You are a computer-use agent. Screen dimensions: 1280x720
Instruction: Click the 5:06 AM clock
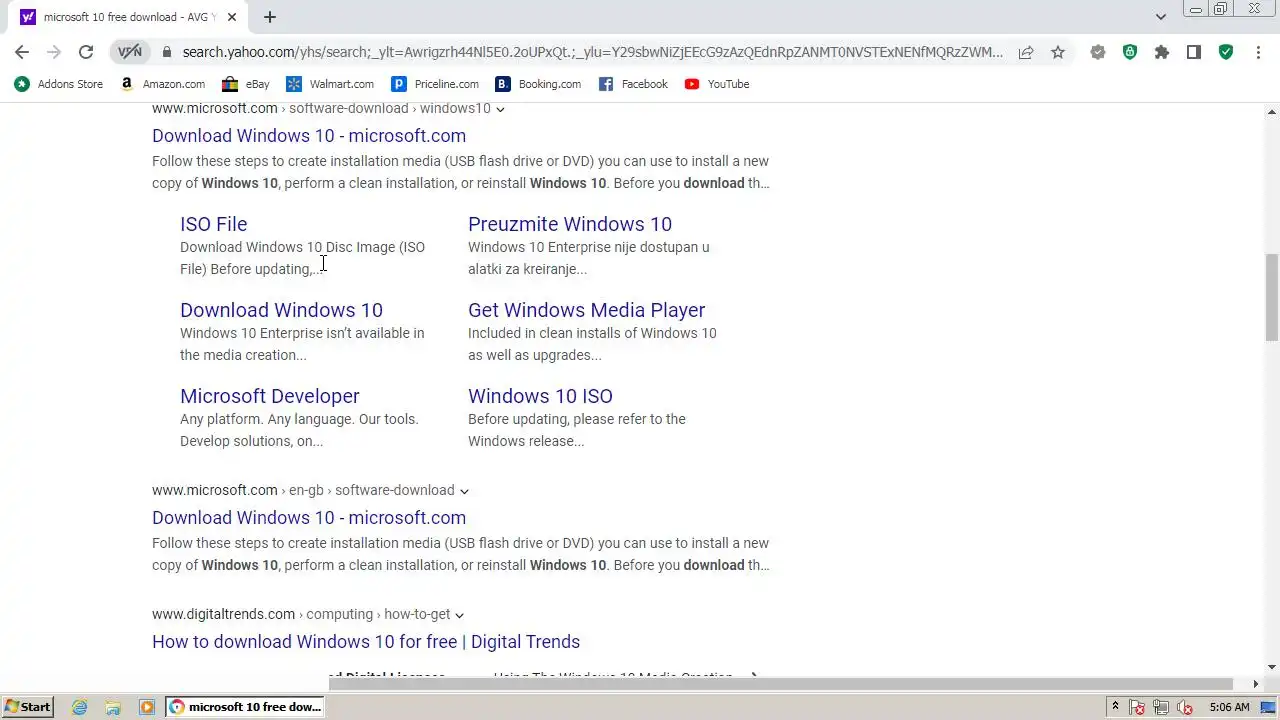[x=1229, y=707]
